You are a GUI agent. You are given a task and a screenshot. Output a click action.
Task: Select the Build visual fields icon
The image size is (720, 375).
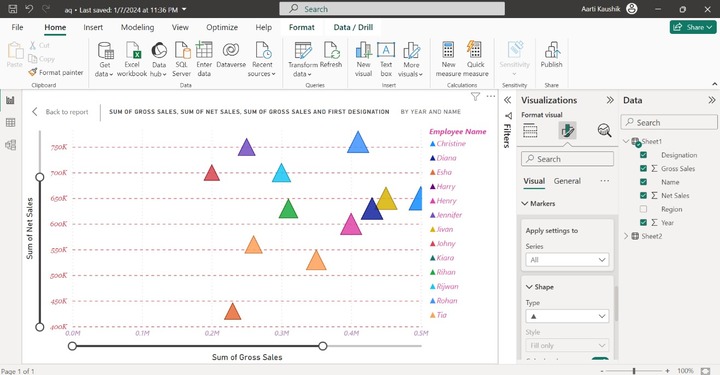(530, 131)
